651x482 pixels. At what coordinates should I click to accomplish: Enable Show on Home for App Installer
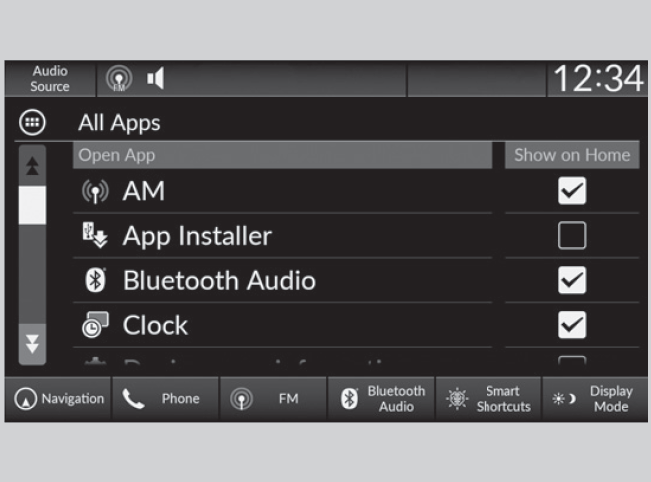[x=571, y=236]
